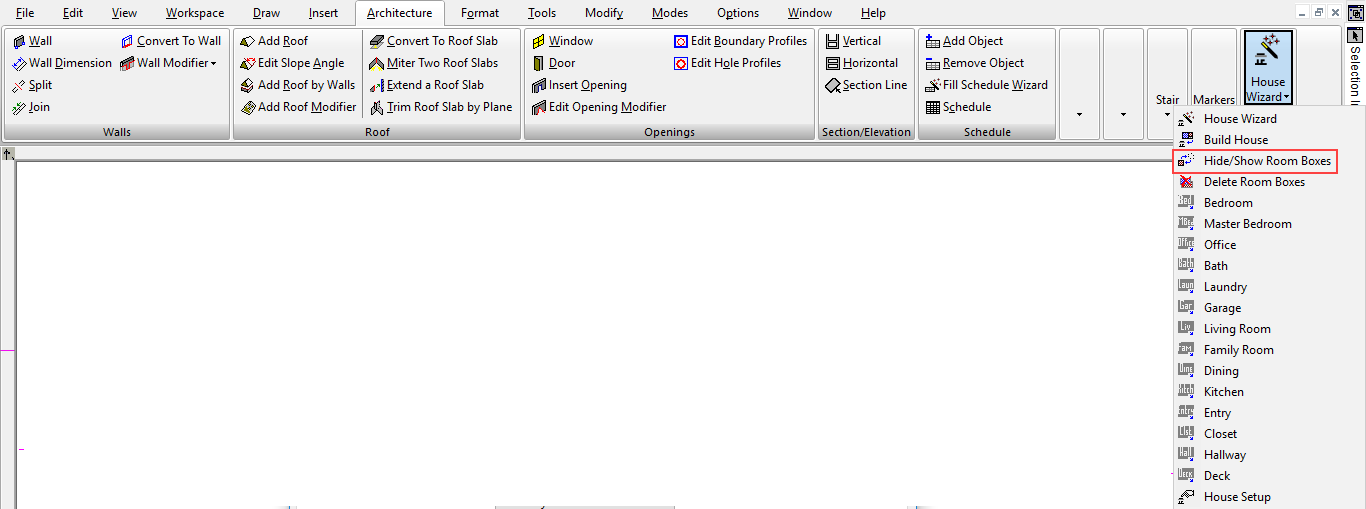The height and width of the screenshot is (509, 1366).
Task: Open the Modify tab
Action: (604, 13)
